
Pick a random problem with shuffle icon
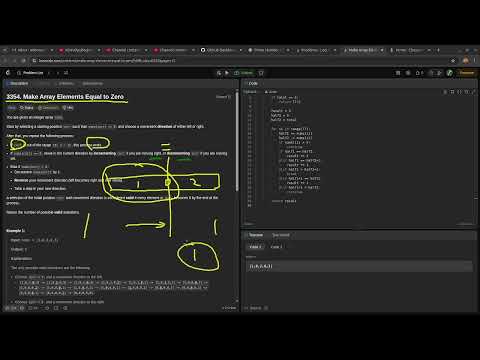click(x=66, y=73)
